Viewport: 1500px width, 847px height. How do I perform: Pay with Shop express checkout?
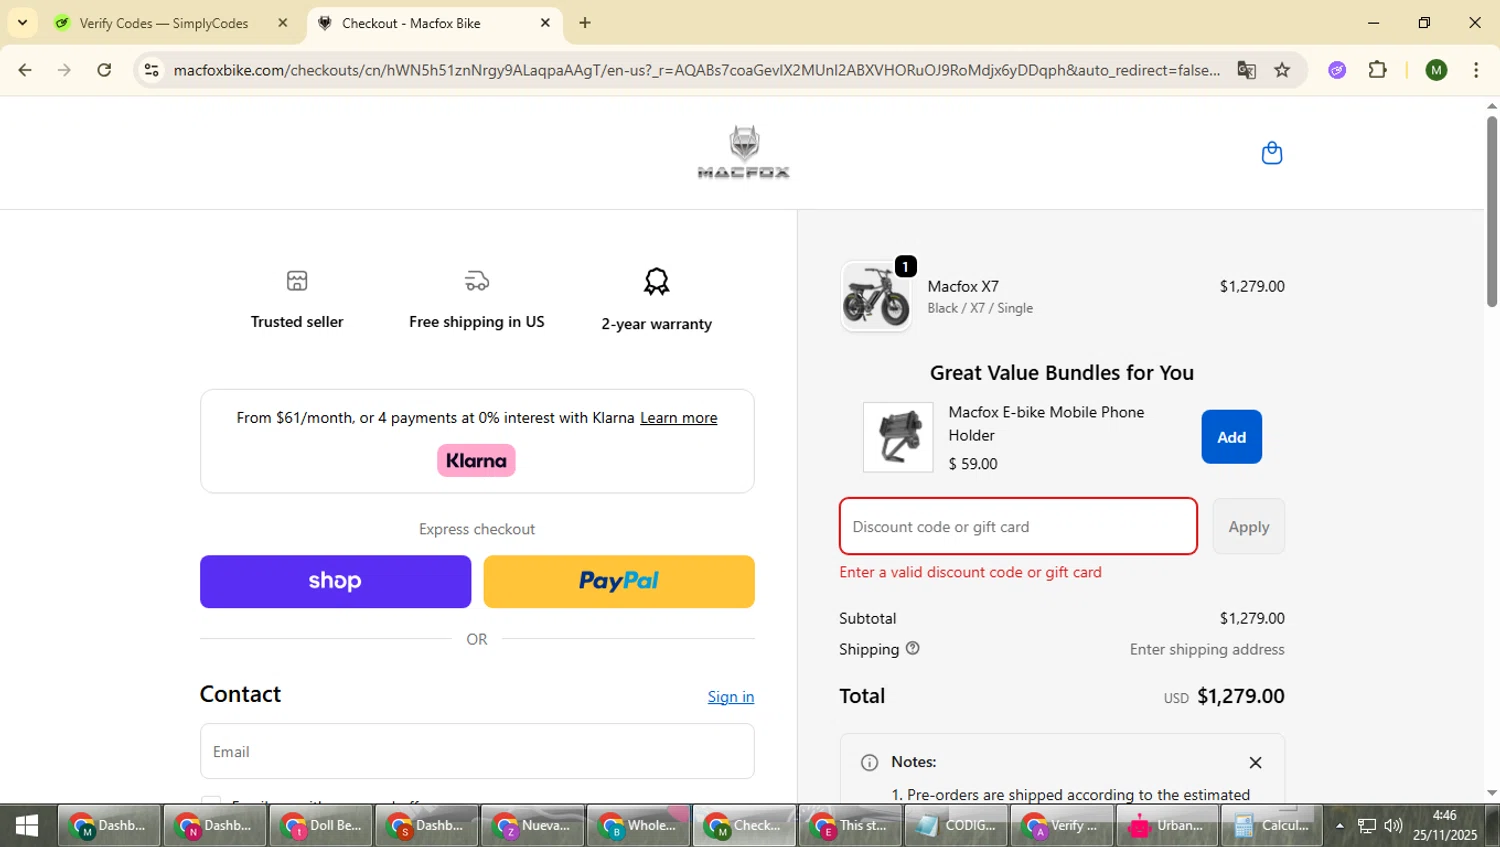pos(335,582)
